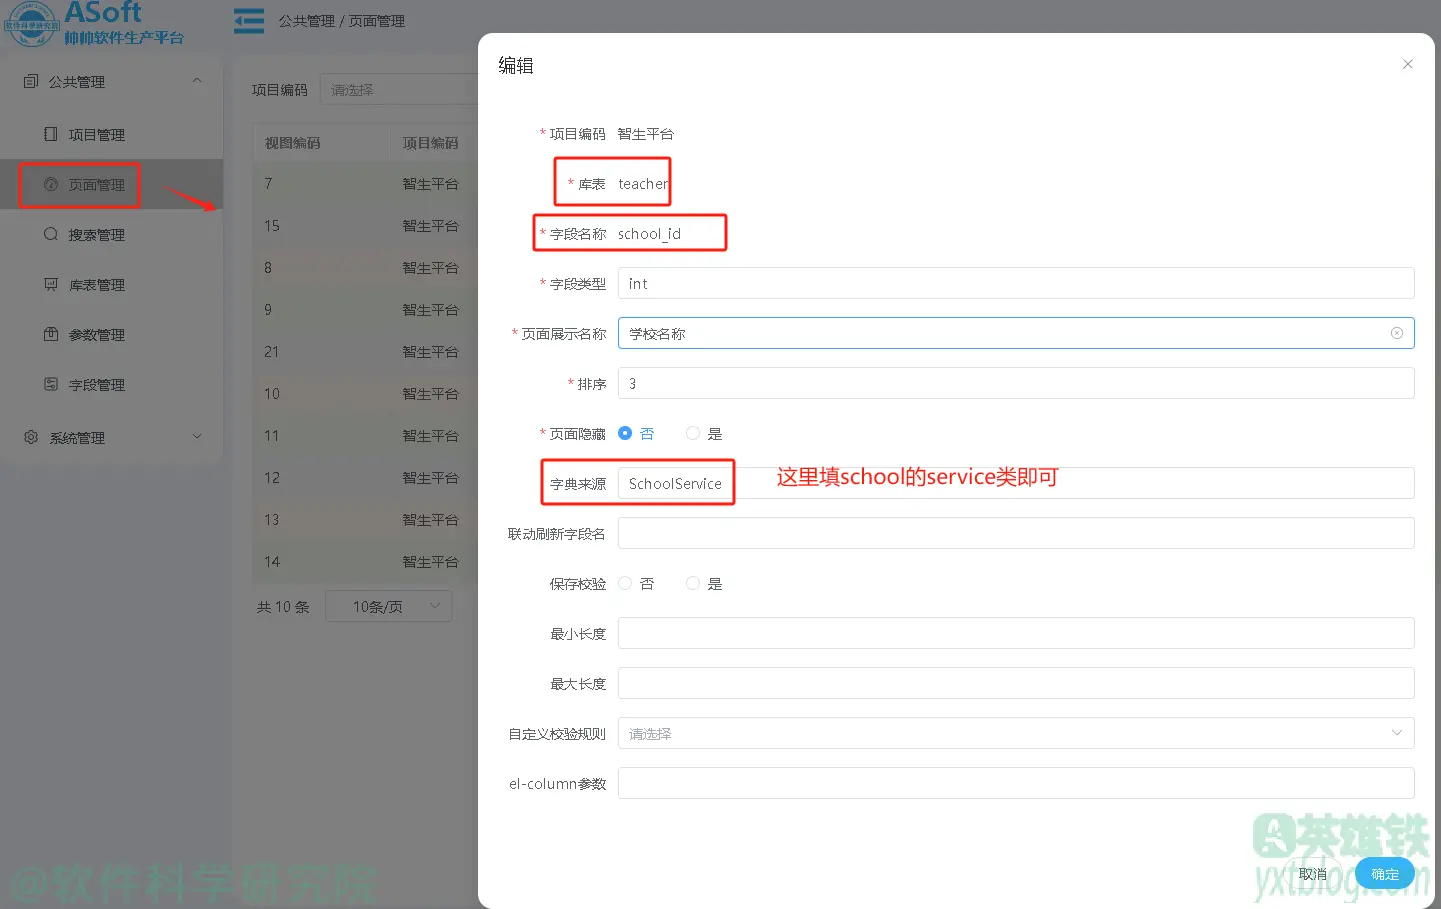Click the 确定 confirm button

[1385, 873]
